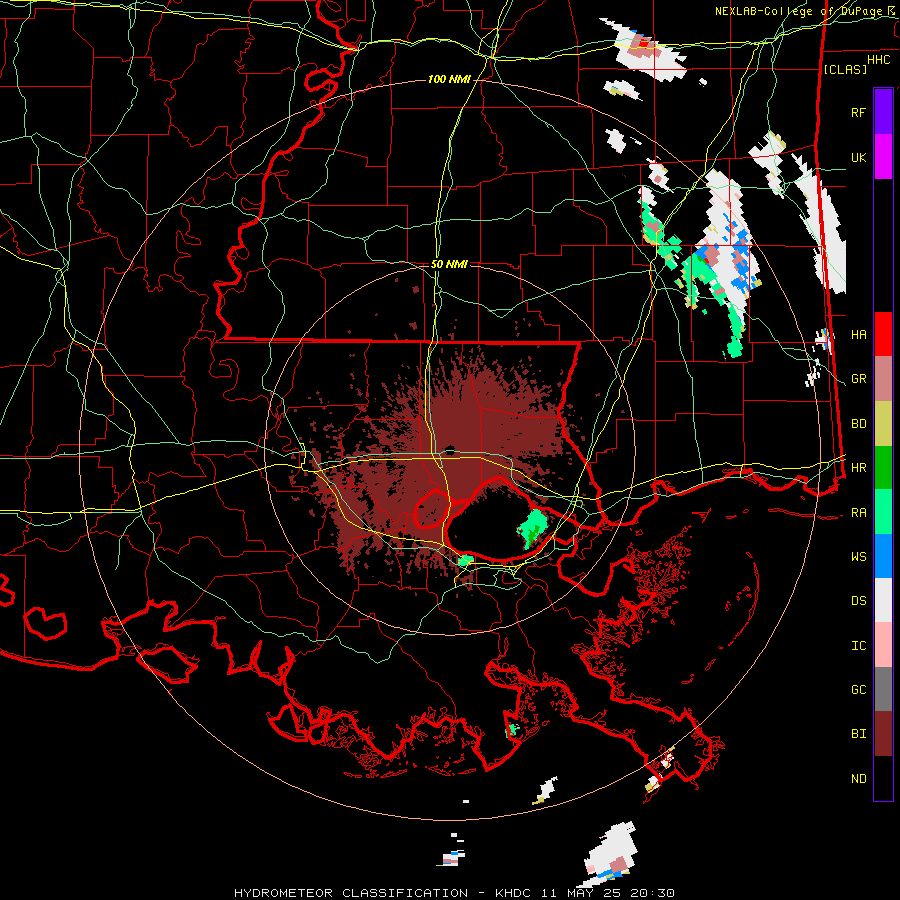Click the ND legend label
The image size is (900, 900).
coord(858,779)
